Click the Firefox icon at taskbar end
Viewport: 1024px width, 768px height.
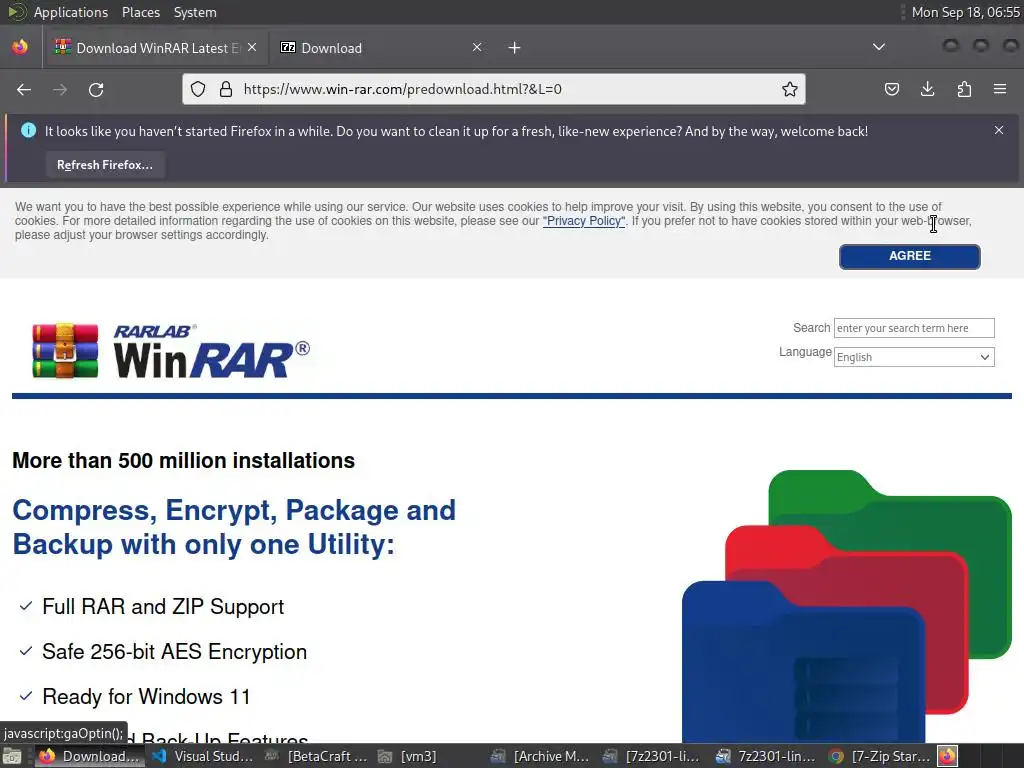948,756
